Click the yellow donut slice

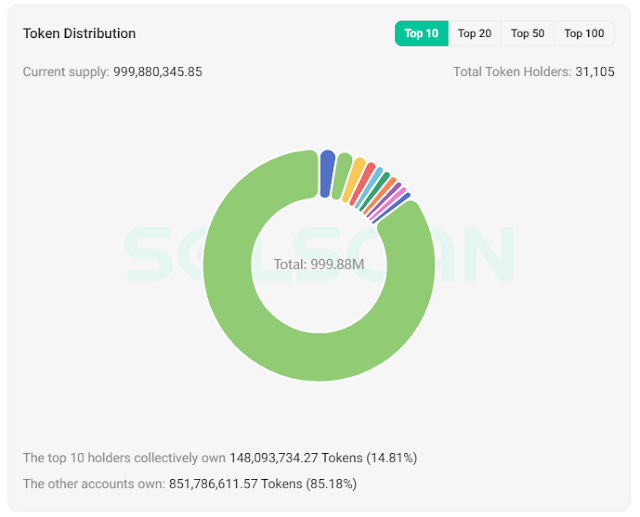(x=353, y=180)
